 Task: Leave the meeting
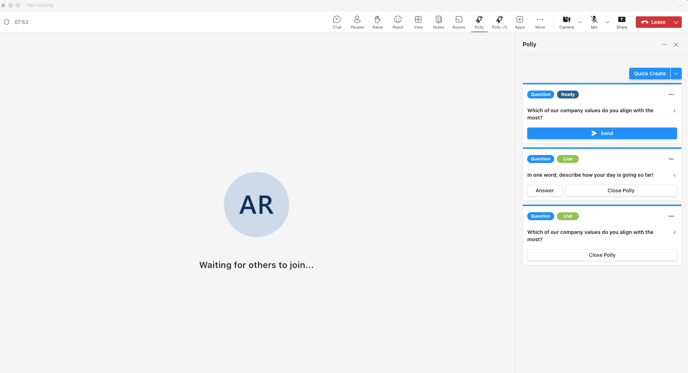click(653, 22)
